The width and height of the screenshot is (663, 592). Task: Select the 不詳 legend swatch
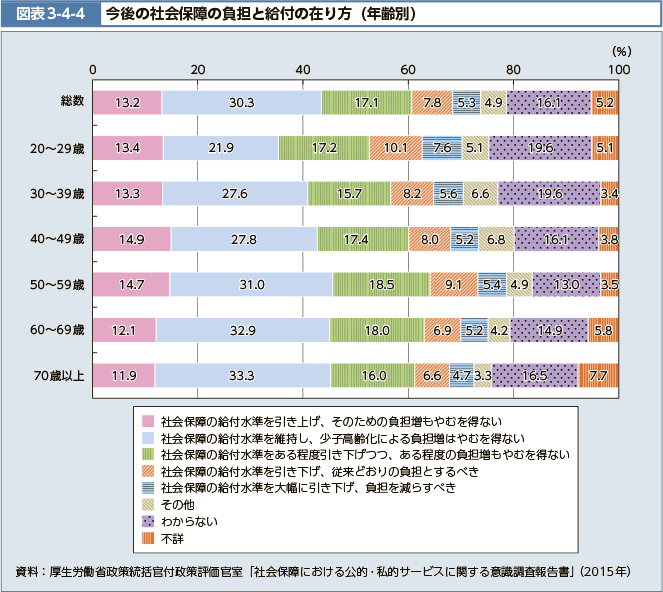(x=147, y=538)
